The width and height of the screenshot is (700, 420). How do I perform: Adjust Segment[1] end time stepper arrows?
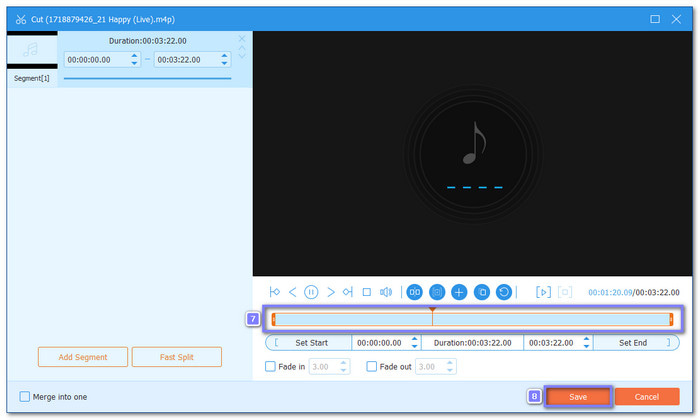click(x=225, y=59)
